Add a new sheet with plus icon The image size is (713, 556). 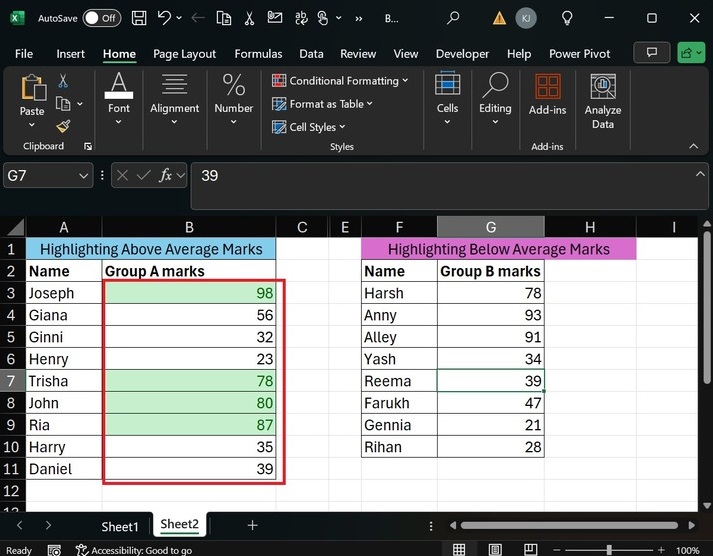[252, 525]
